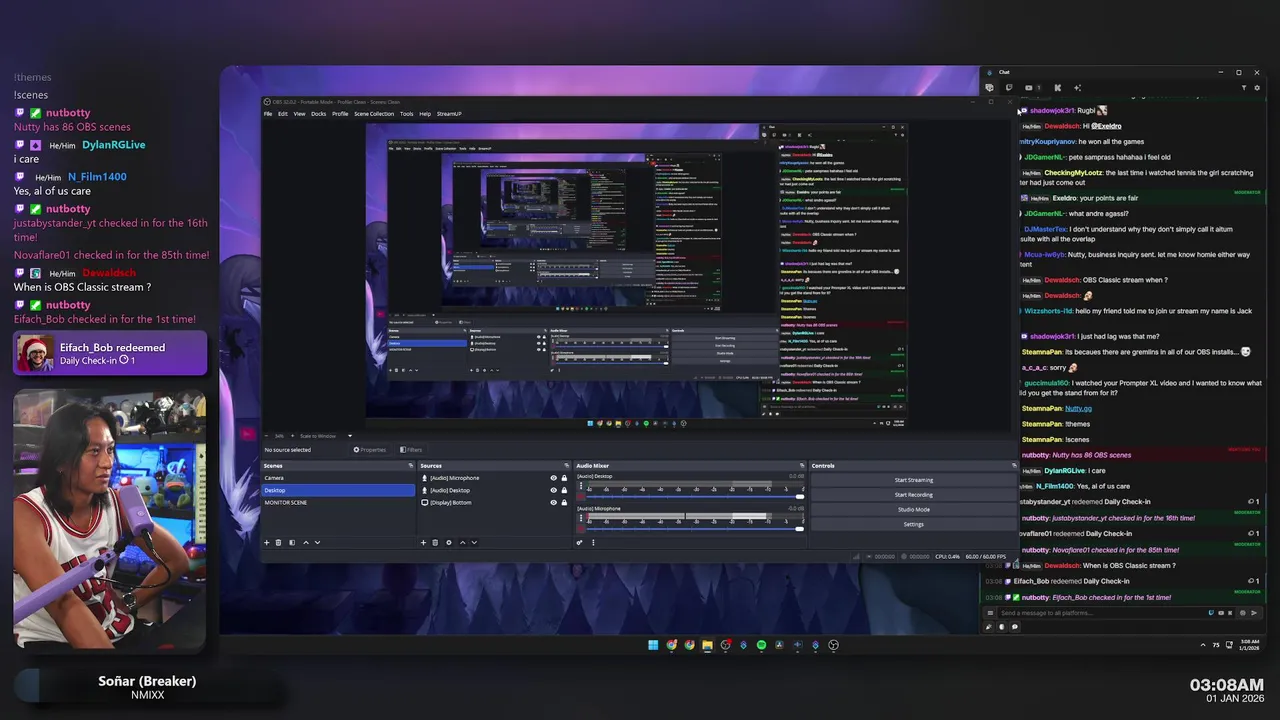
Task: Click the speech bubble icon below chat input
Action: pyautogui.click(x=1015, y=627)
